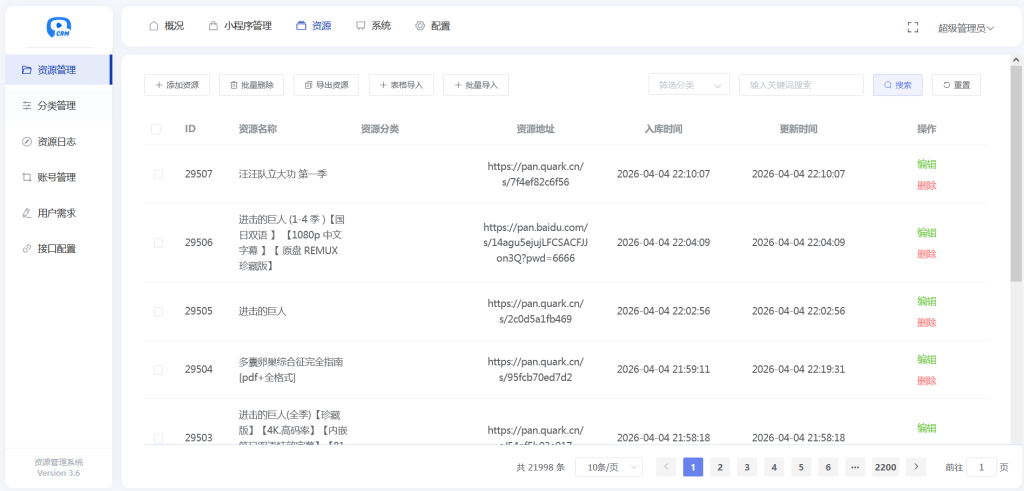Click the pagination ellipsis for more pages

tap(855, 467)
